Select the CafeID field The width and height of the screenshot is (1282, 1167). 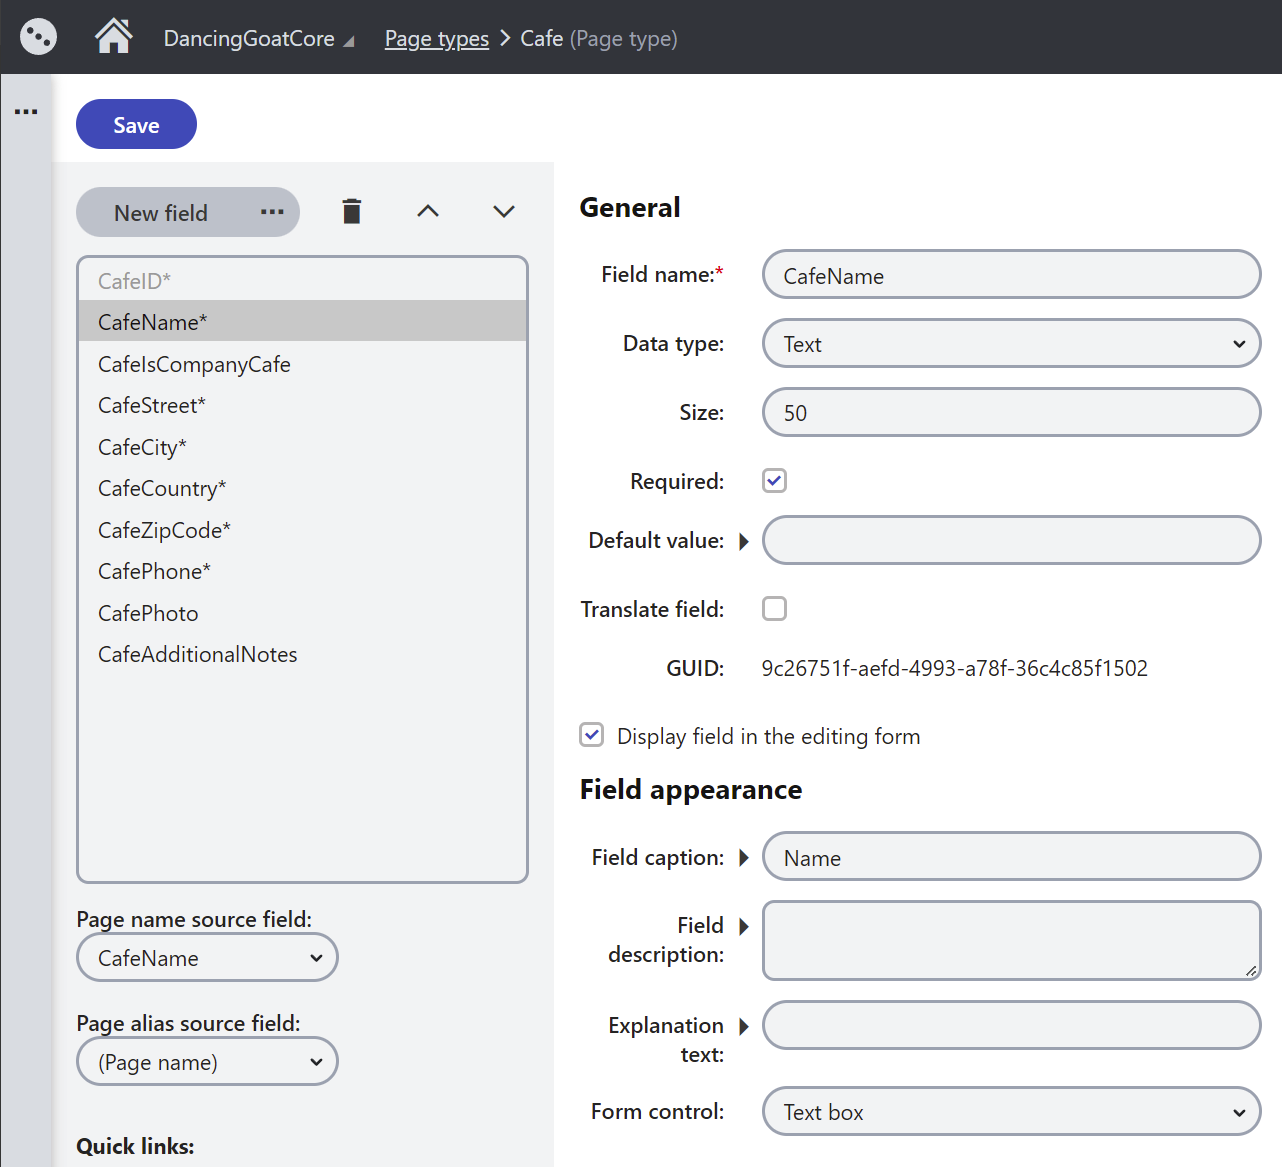point(302,280)
